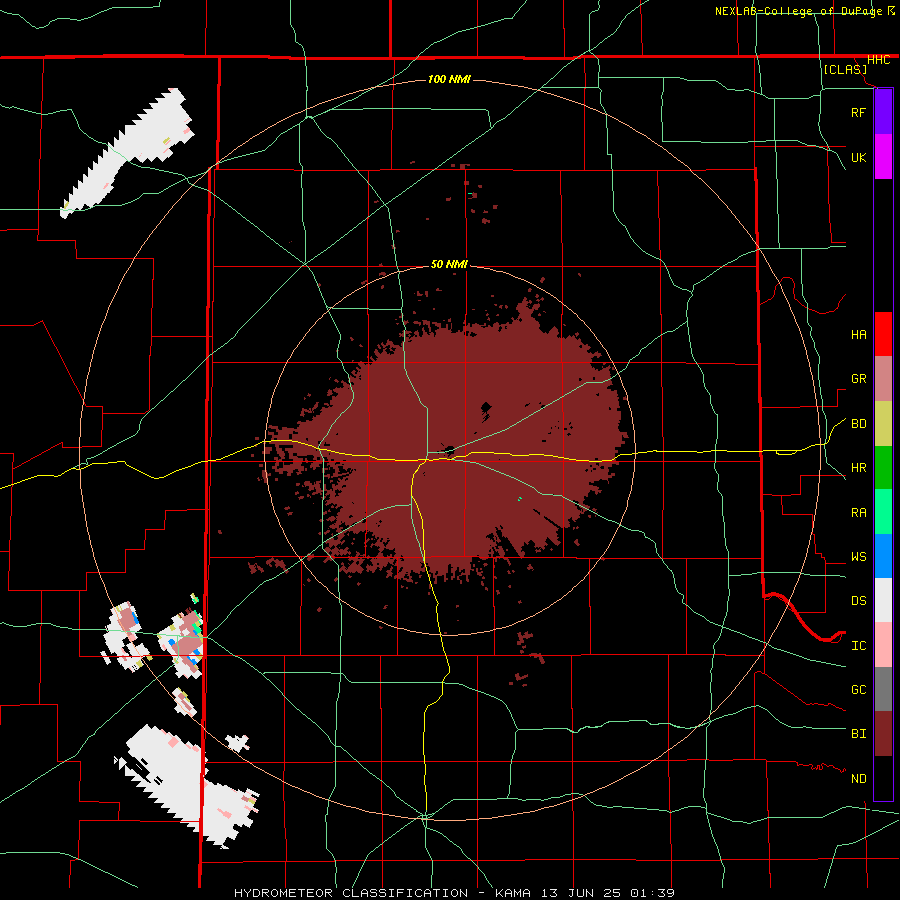900x900 pixels.
Task: Click the GR legend label
Action: [x=858, y=379]
